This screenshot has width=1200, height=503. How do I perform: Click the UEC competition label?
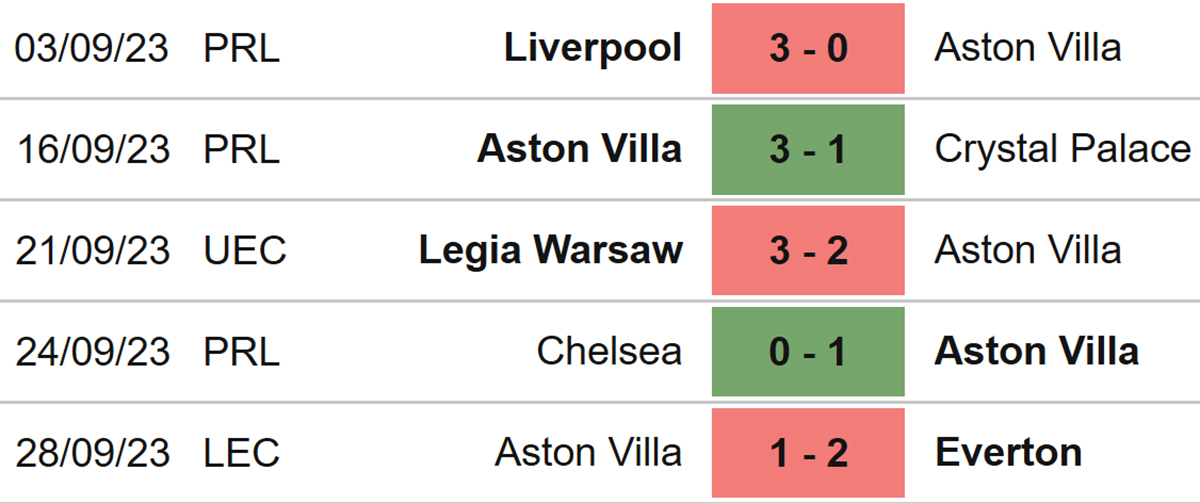point(245,250)
